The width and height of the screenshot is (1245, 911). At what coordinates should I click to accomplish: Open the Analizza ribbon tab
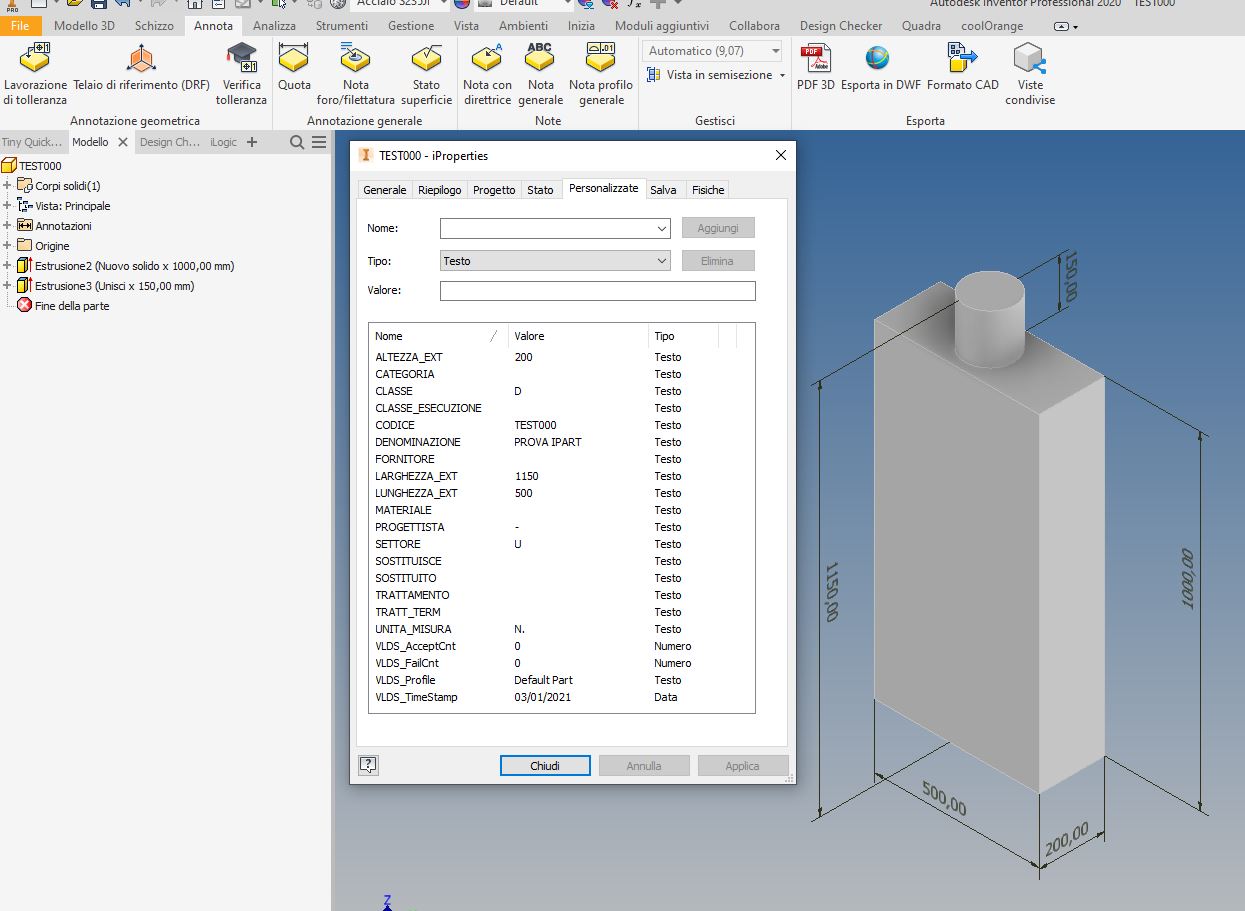[274, 26]
